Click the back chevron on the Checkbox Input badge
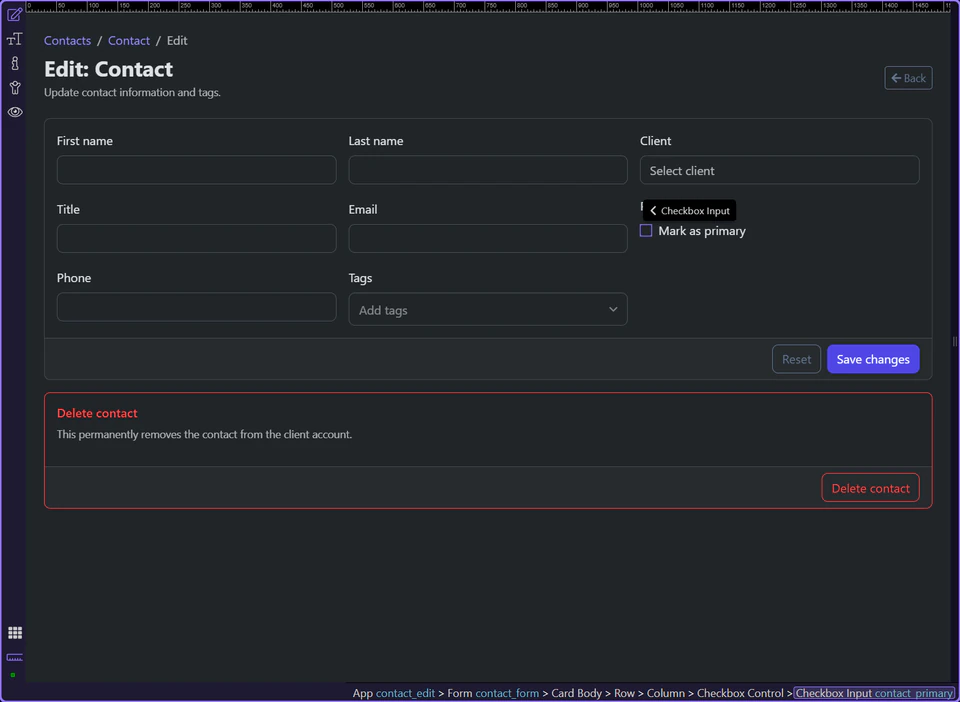Screen dimensions: 960x702 [x=655, y=210]
